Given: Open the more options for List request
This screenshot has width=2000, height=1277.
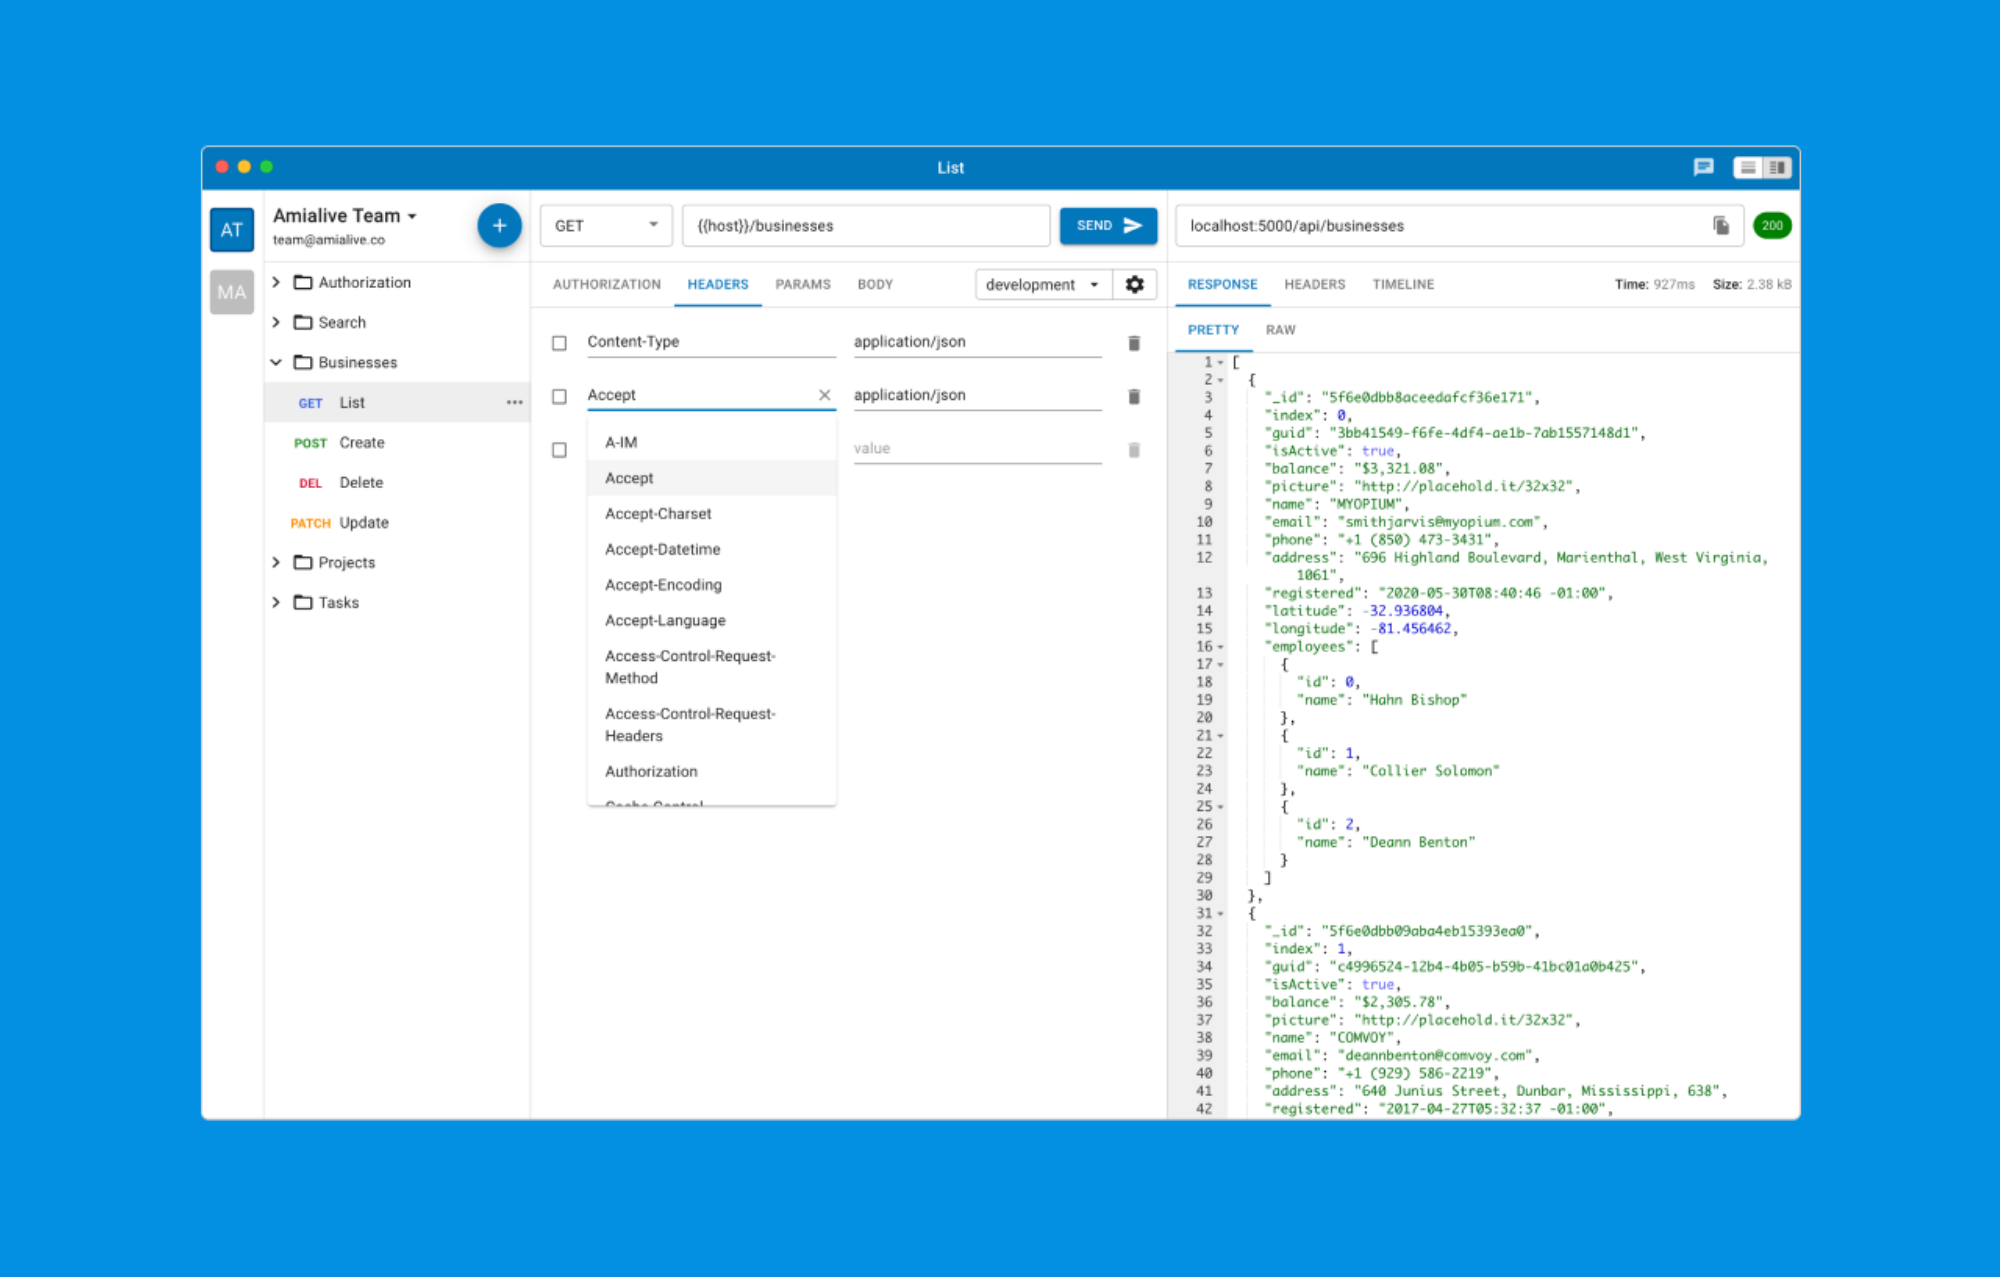Looking at the screenshot, I should [514, 402].
